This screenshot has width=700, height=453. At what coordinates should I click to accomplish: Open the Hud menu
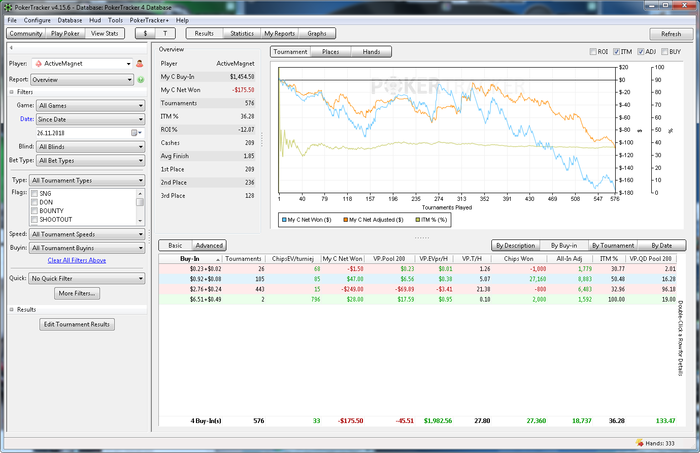click(95, 21)
